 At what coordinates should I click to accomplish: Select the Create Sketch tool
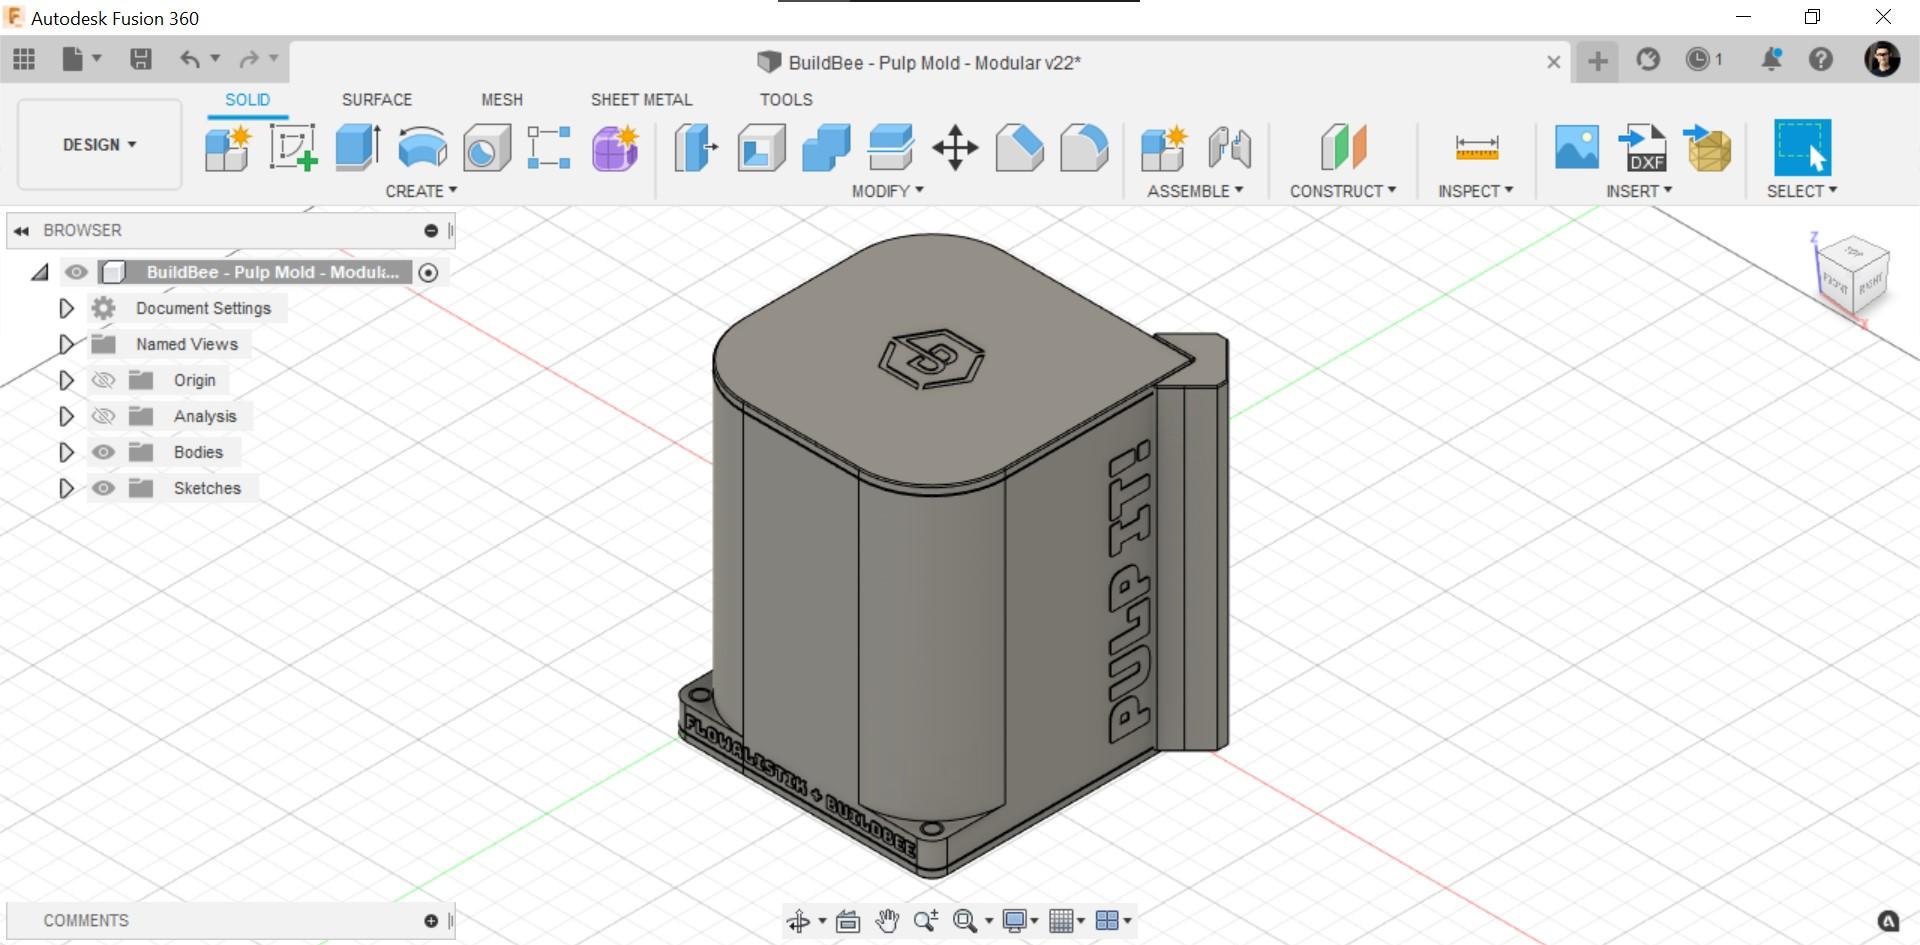tap(293, 148)
